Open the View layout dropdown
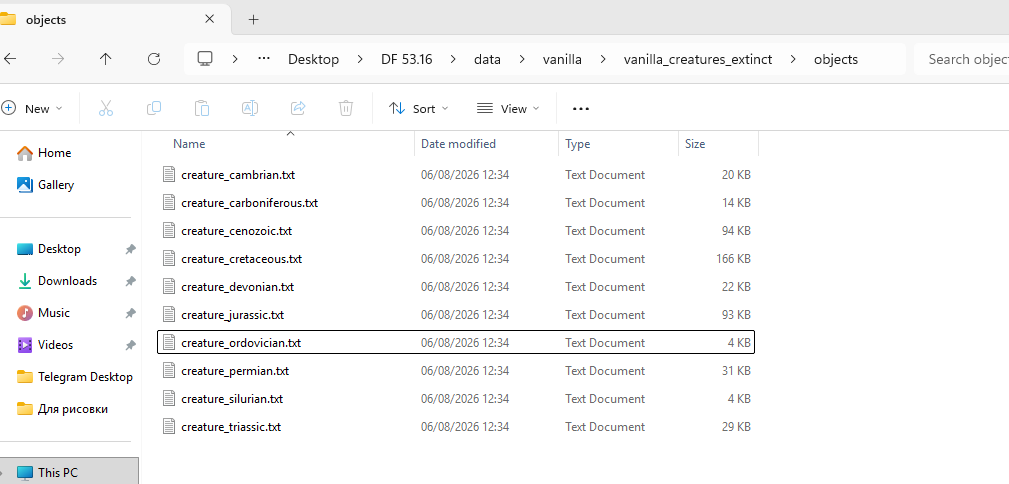This screenshot has height=484, width=1009. coord(508,108)
